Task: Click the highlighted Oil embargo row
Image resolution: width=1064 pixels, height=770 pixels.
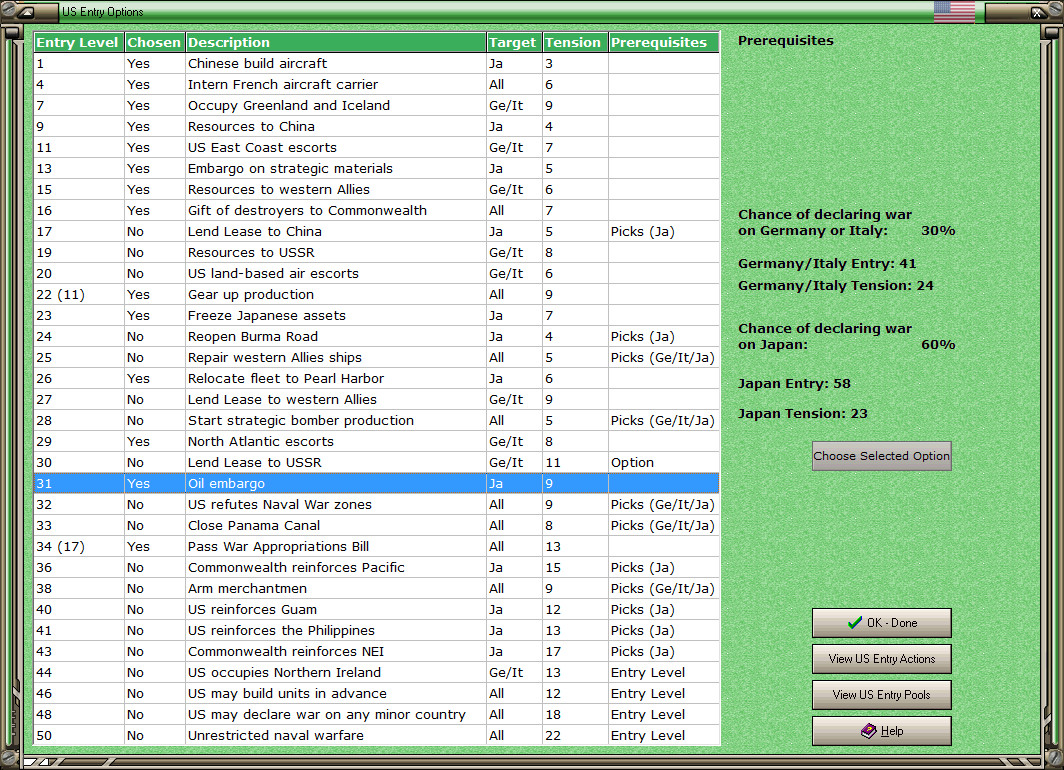Action: pos(377,484)
